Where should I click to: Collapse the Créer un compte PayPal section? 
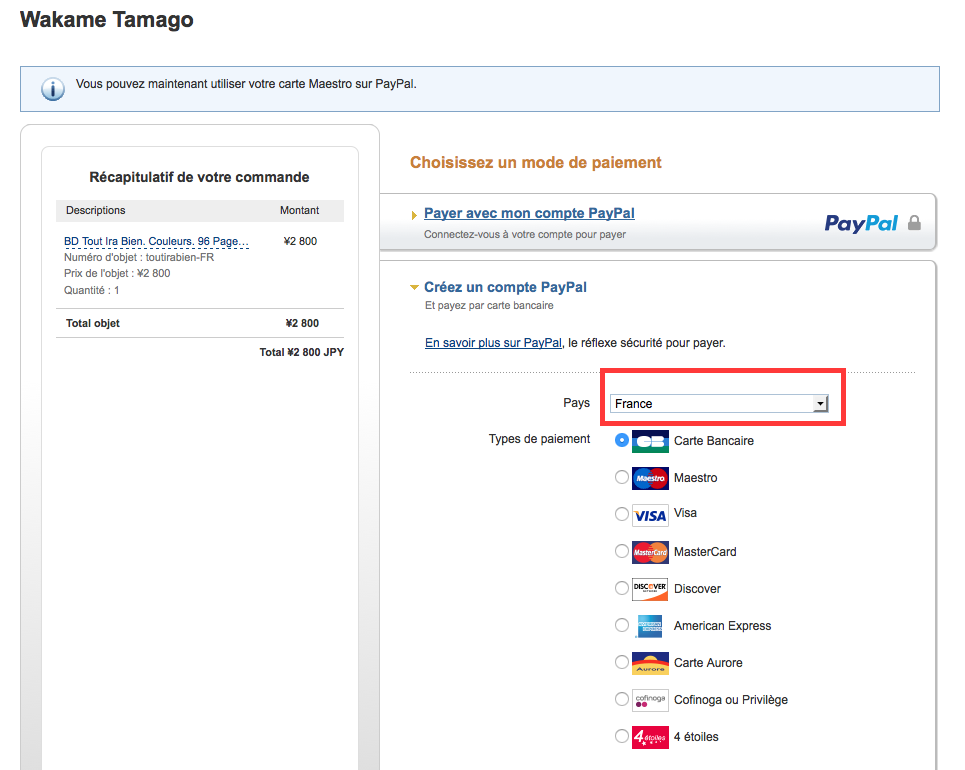414,287
